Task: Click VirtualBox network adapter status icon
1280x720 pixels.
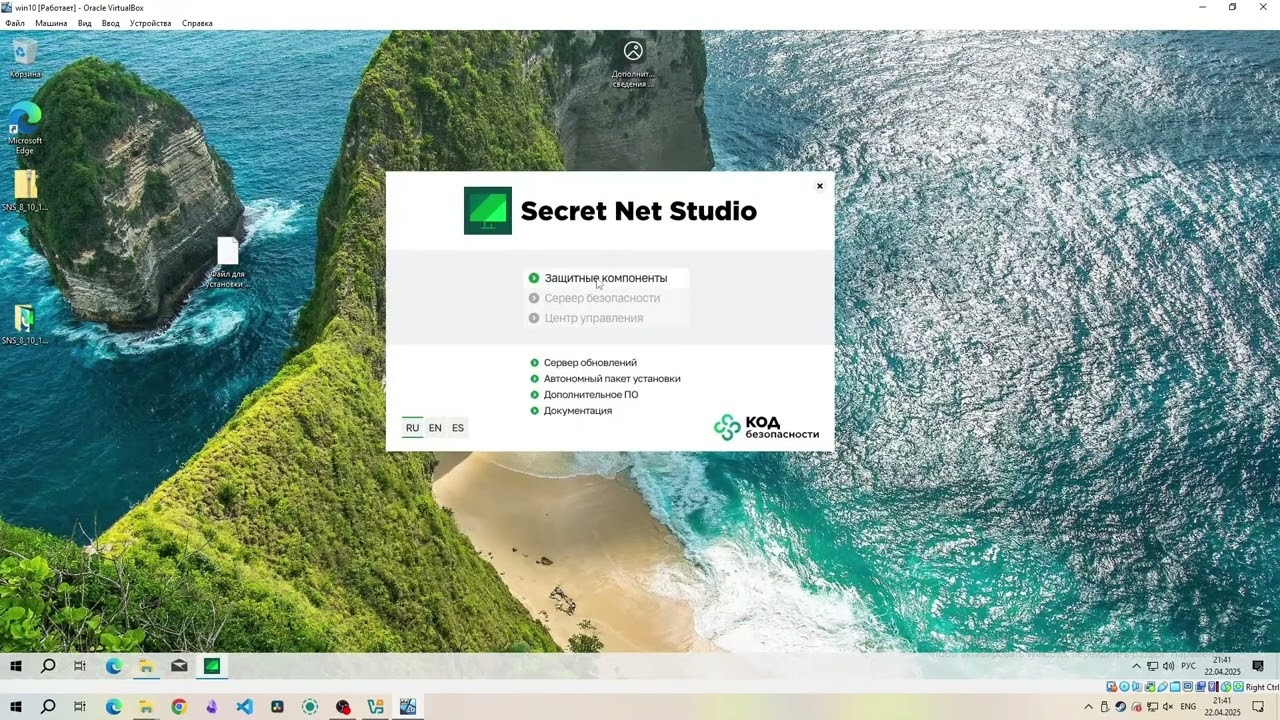Action: (1149, 687)
